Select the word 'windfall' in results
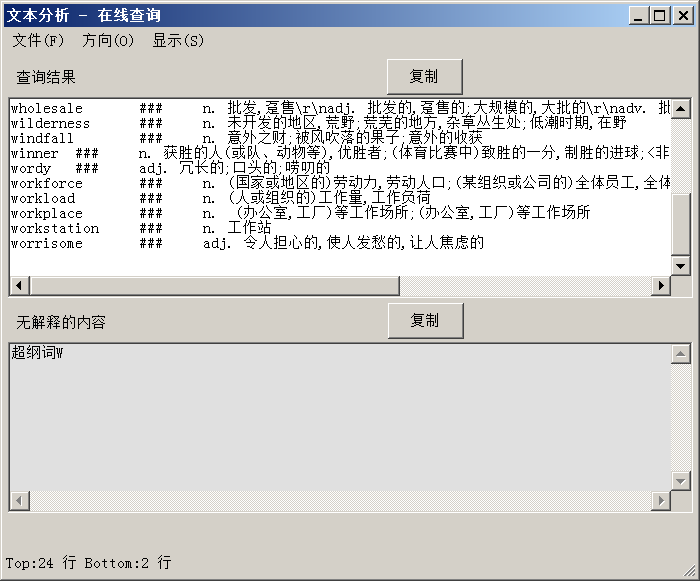 tap(42, 138)
